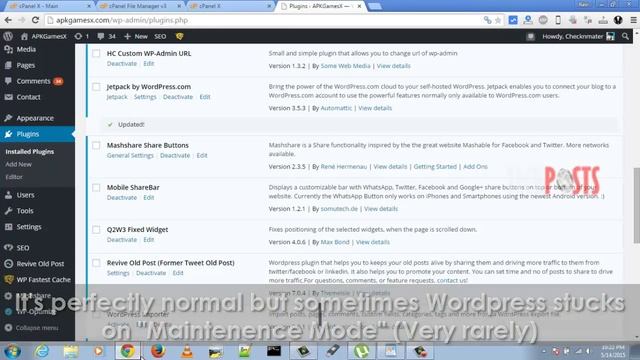This screenshot has width=640, height=360.
Task: Open uTorrent from the taskbar
Action: [361, 351]
